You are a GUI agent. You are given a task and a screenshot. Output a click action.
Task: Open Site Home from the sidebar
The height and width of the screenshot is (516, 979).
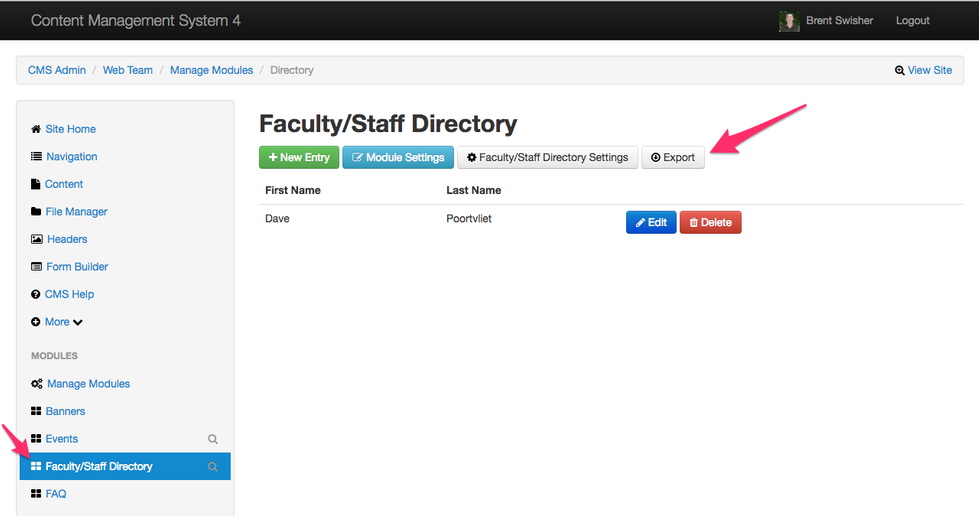tap(70, 129)
